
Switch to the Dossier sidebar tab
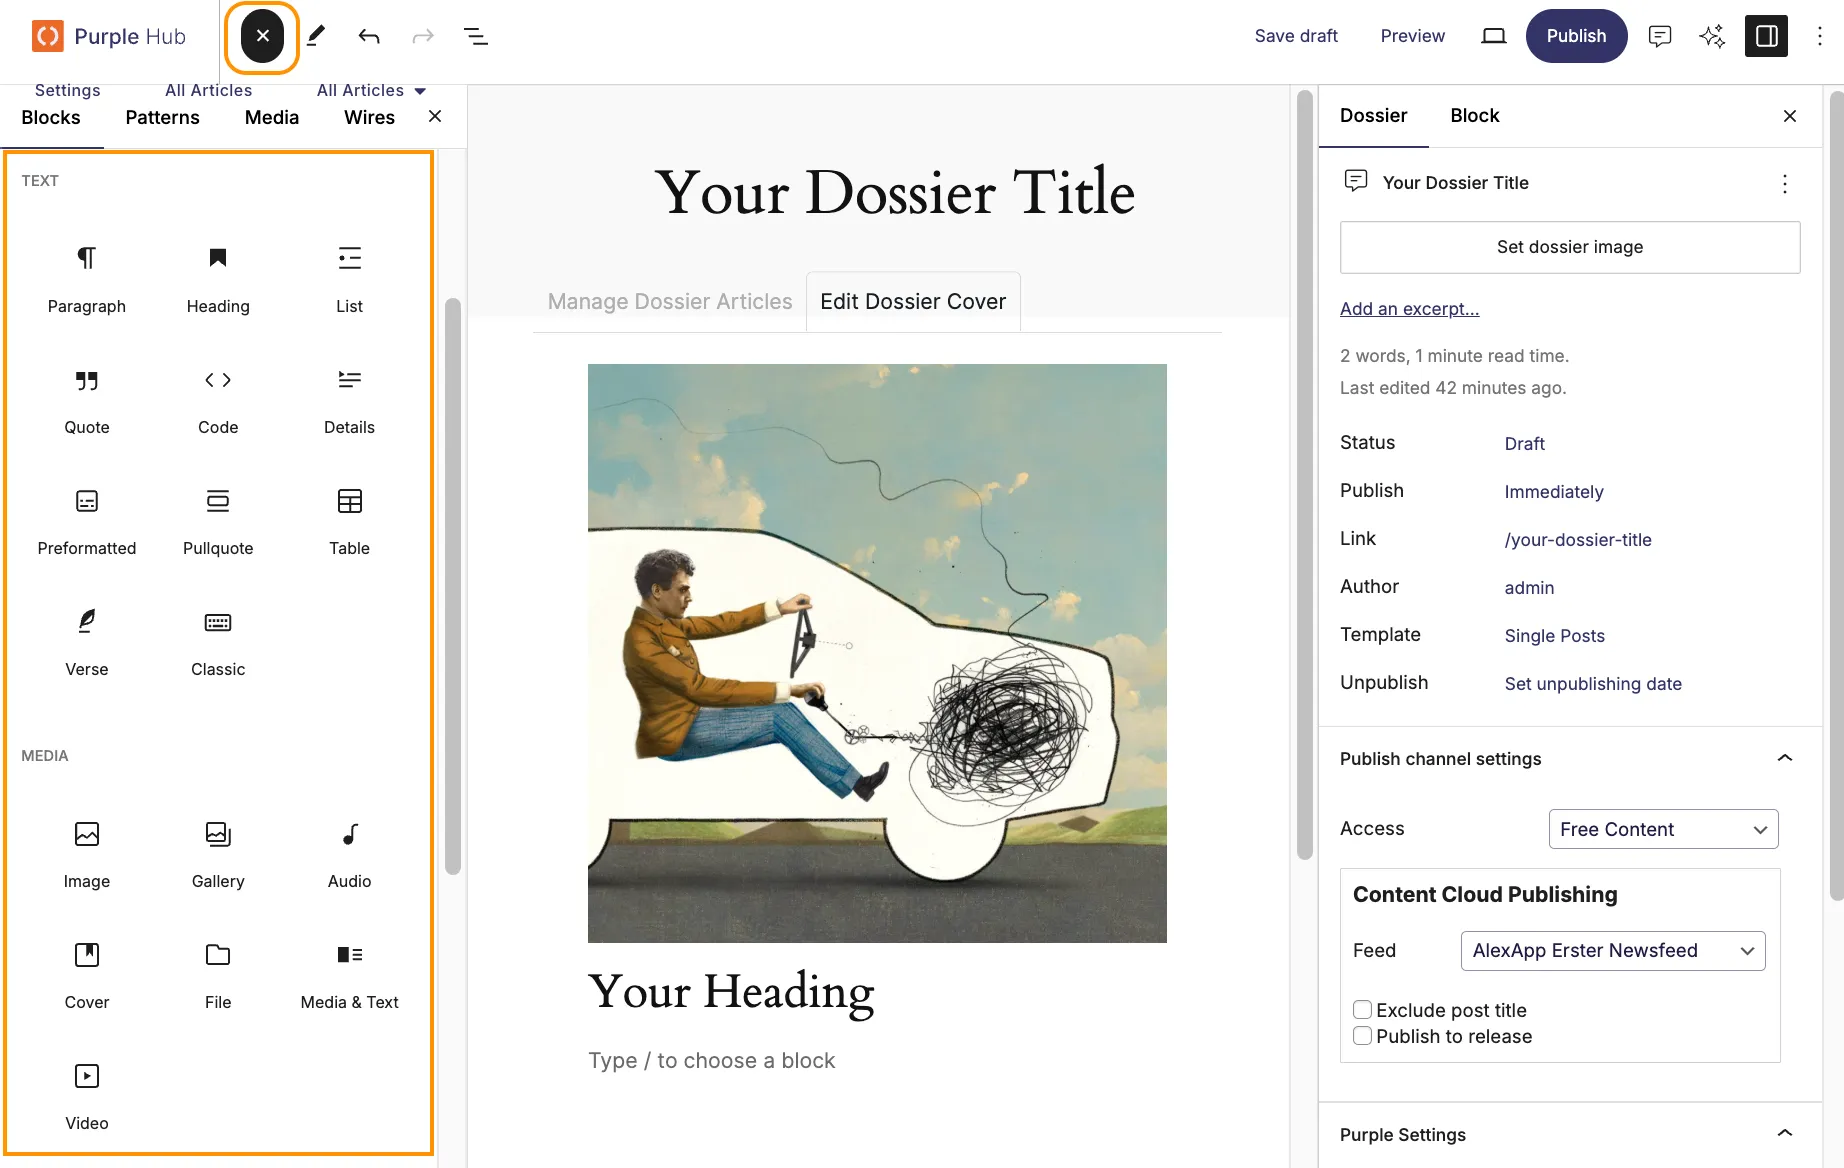click(1373, 116)
